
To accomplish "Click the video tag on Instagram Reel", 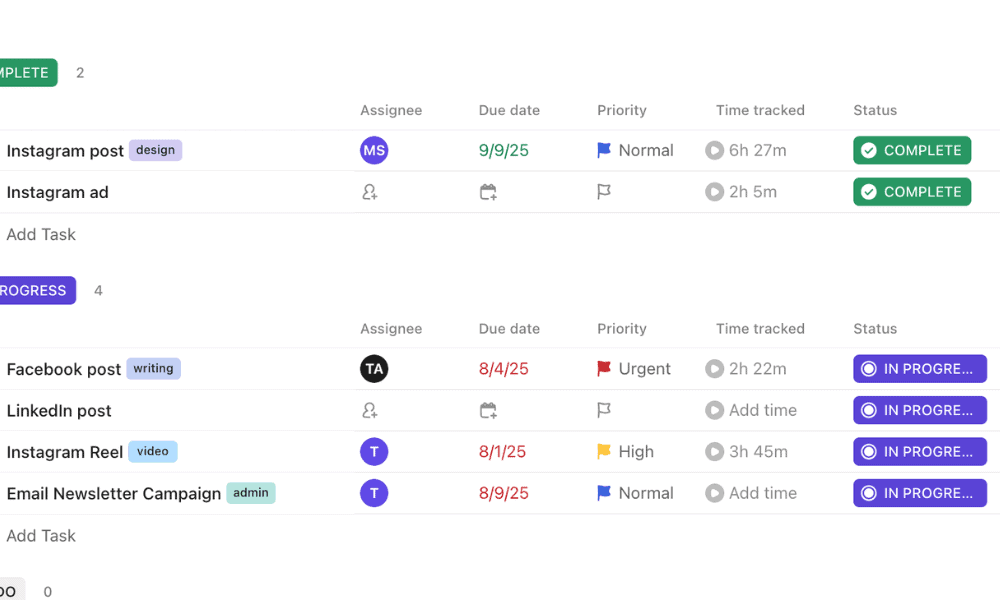I will [x=152, y=451].
